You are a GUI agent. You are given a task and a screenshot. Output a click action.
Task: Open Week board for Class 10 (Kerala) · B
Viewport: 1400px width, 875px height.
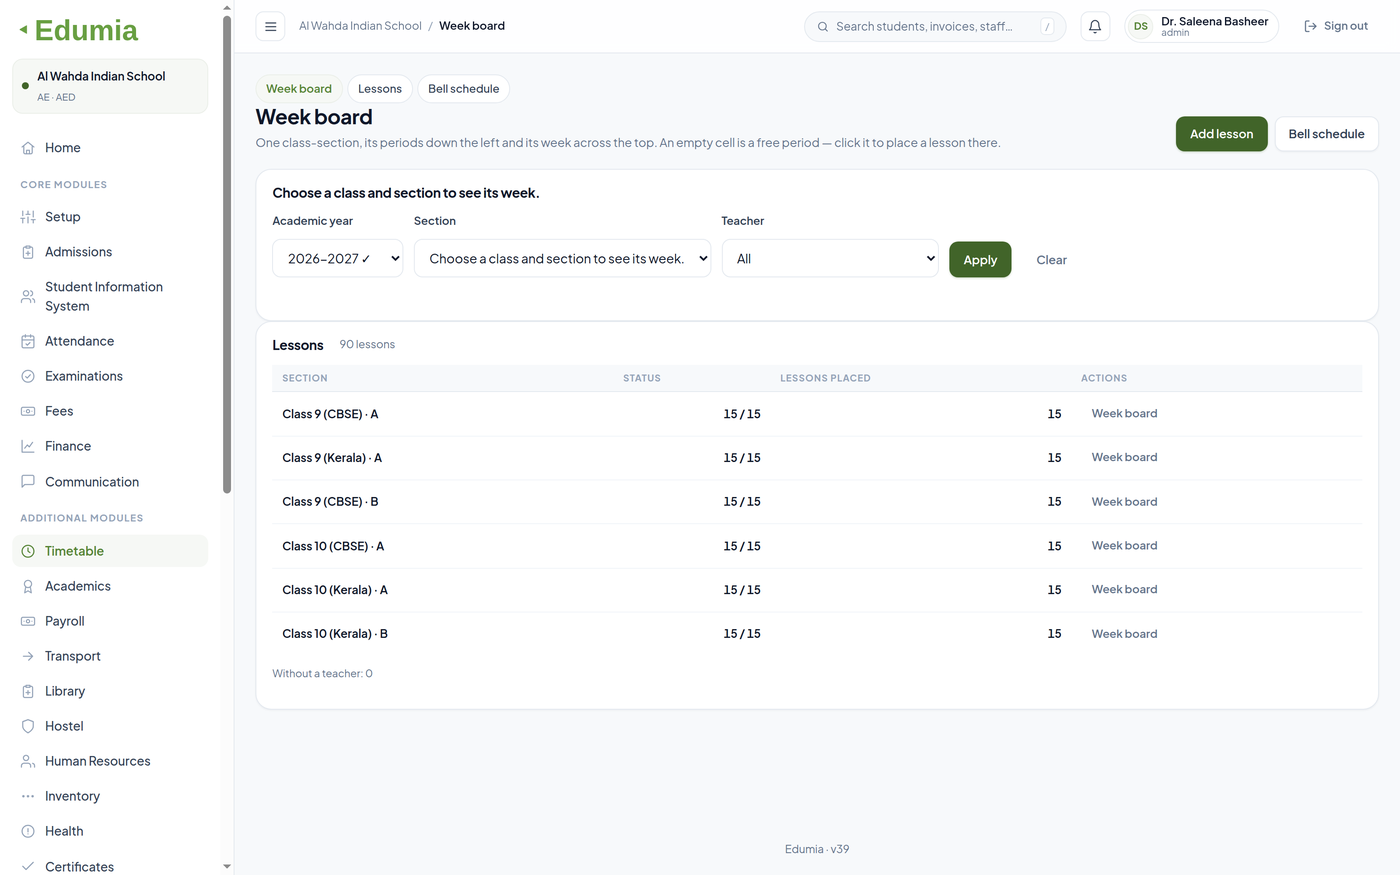coord(1124,634)
